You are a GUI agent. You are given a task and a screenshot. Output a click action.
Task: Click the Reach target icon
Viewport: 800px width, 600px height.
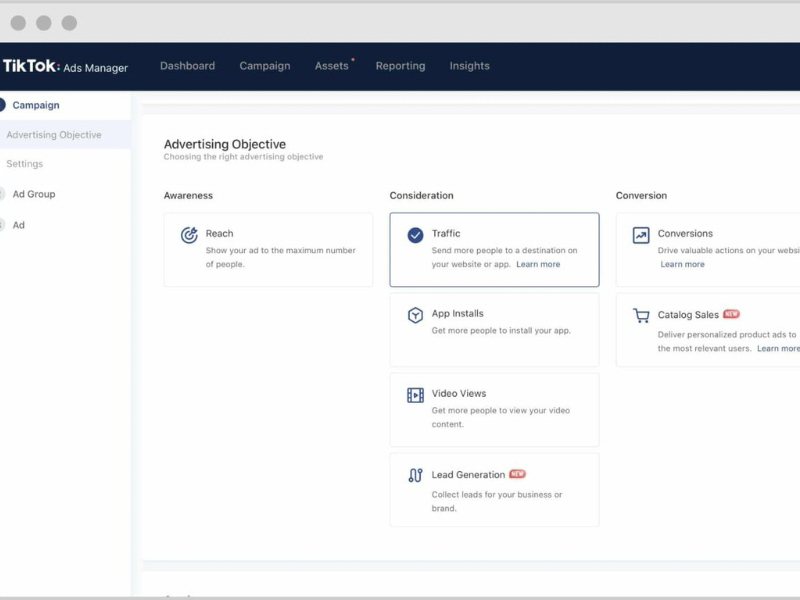point(189,235)
